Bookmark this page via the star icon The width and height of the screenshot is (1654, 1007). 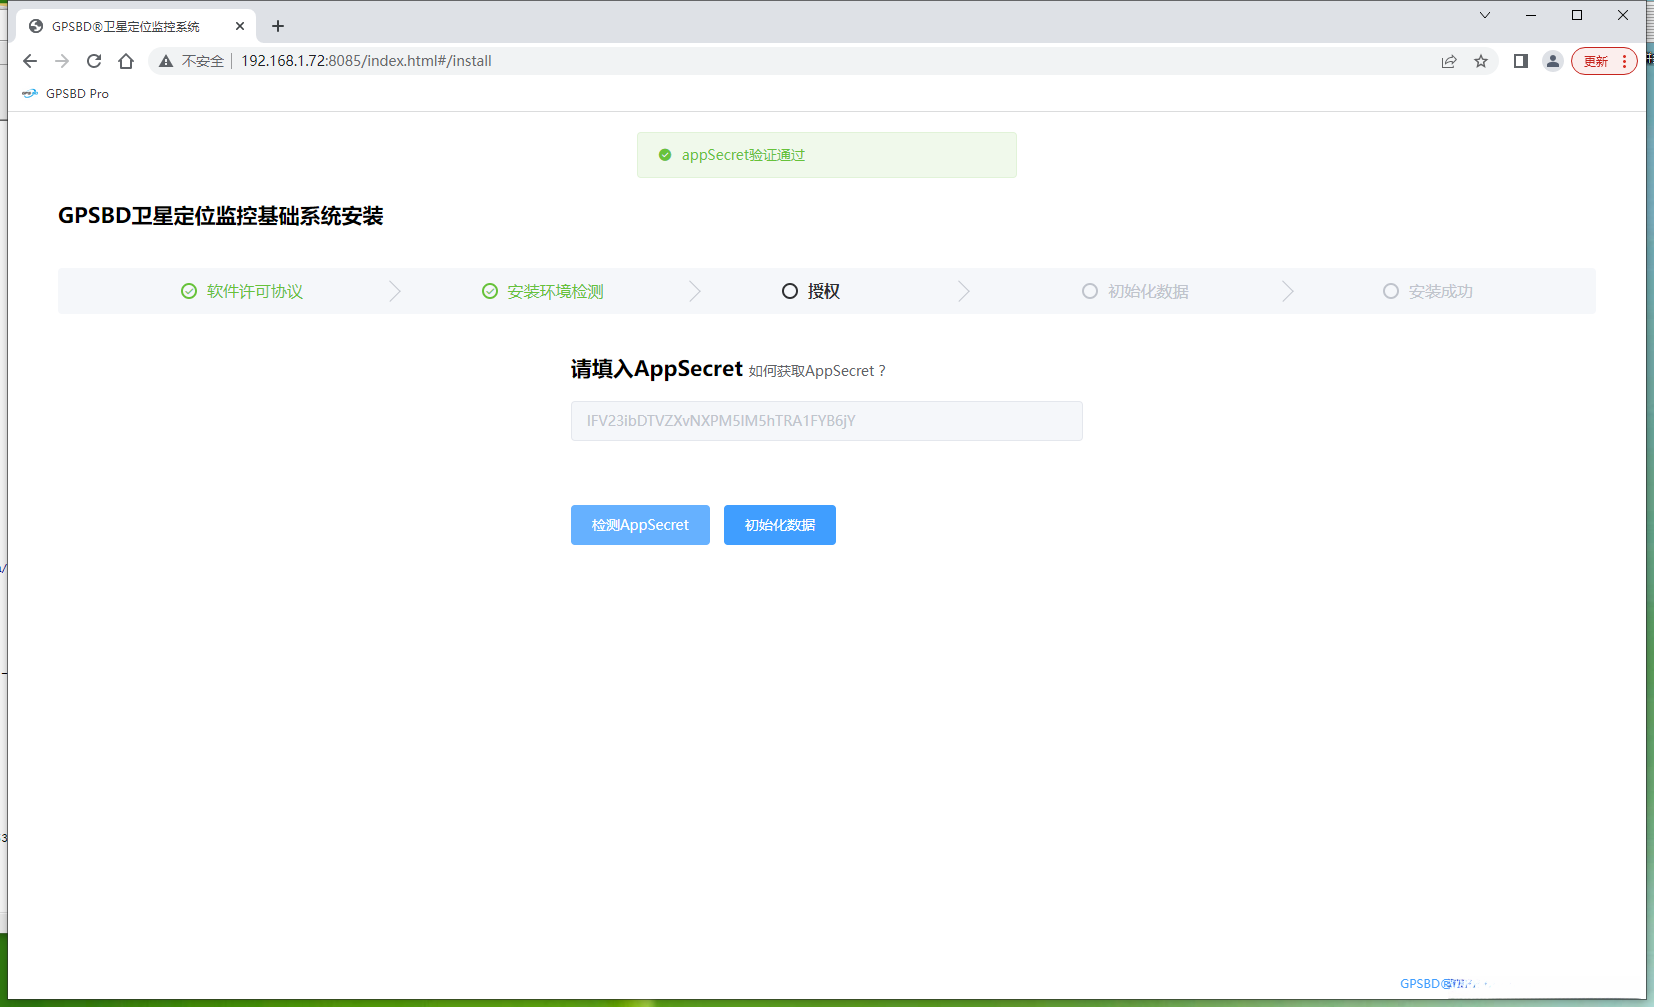[x=1481, y=61]
